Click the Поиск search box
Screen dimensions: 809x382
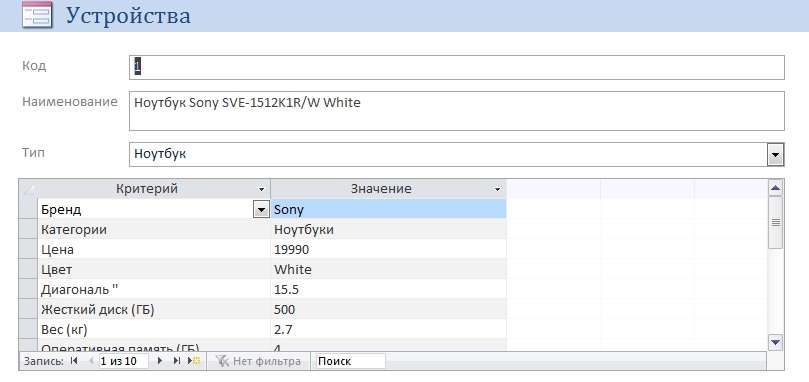point(350,361)
